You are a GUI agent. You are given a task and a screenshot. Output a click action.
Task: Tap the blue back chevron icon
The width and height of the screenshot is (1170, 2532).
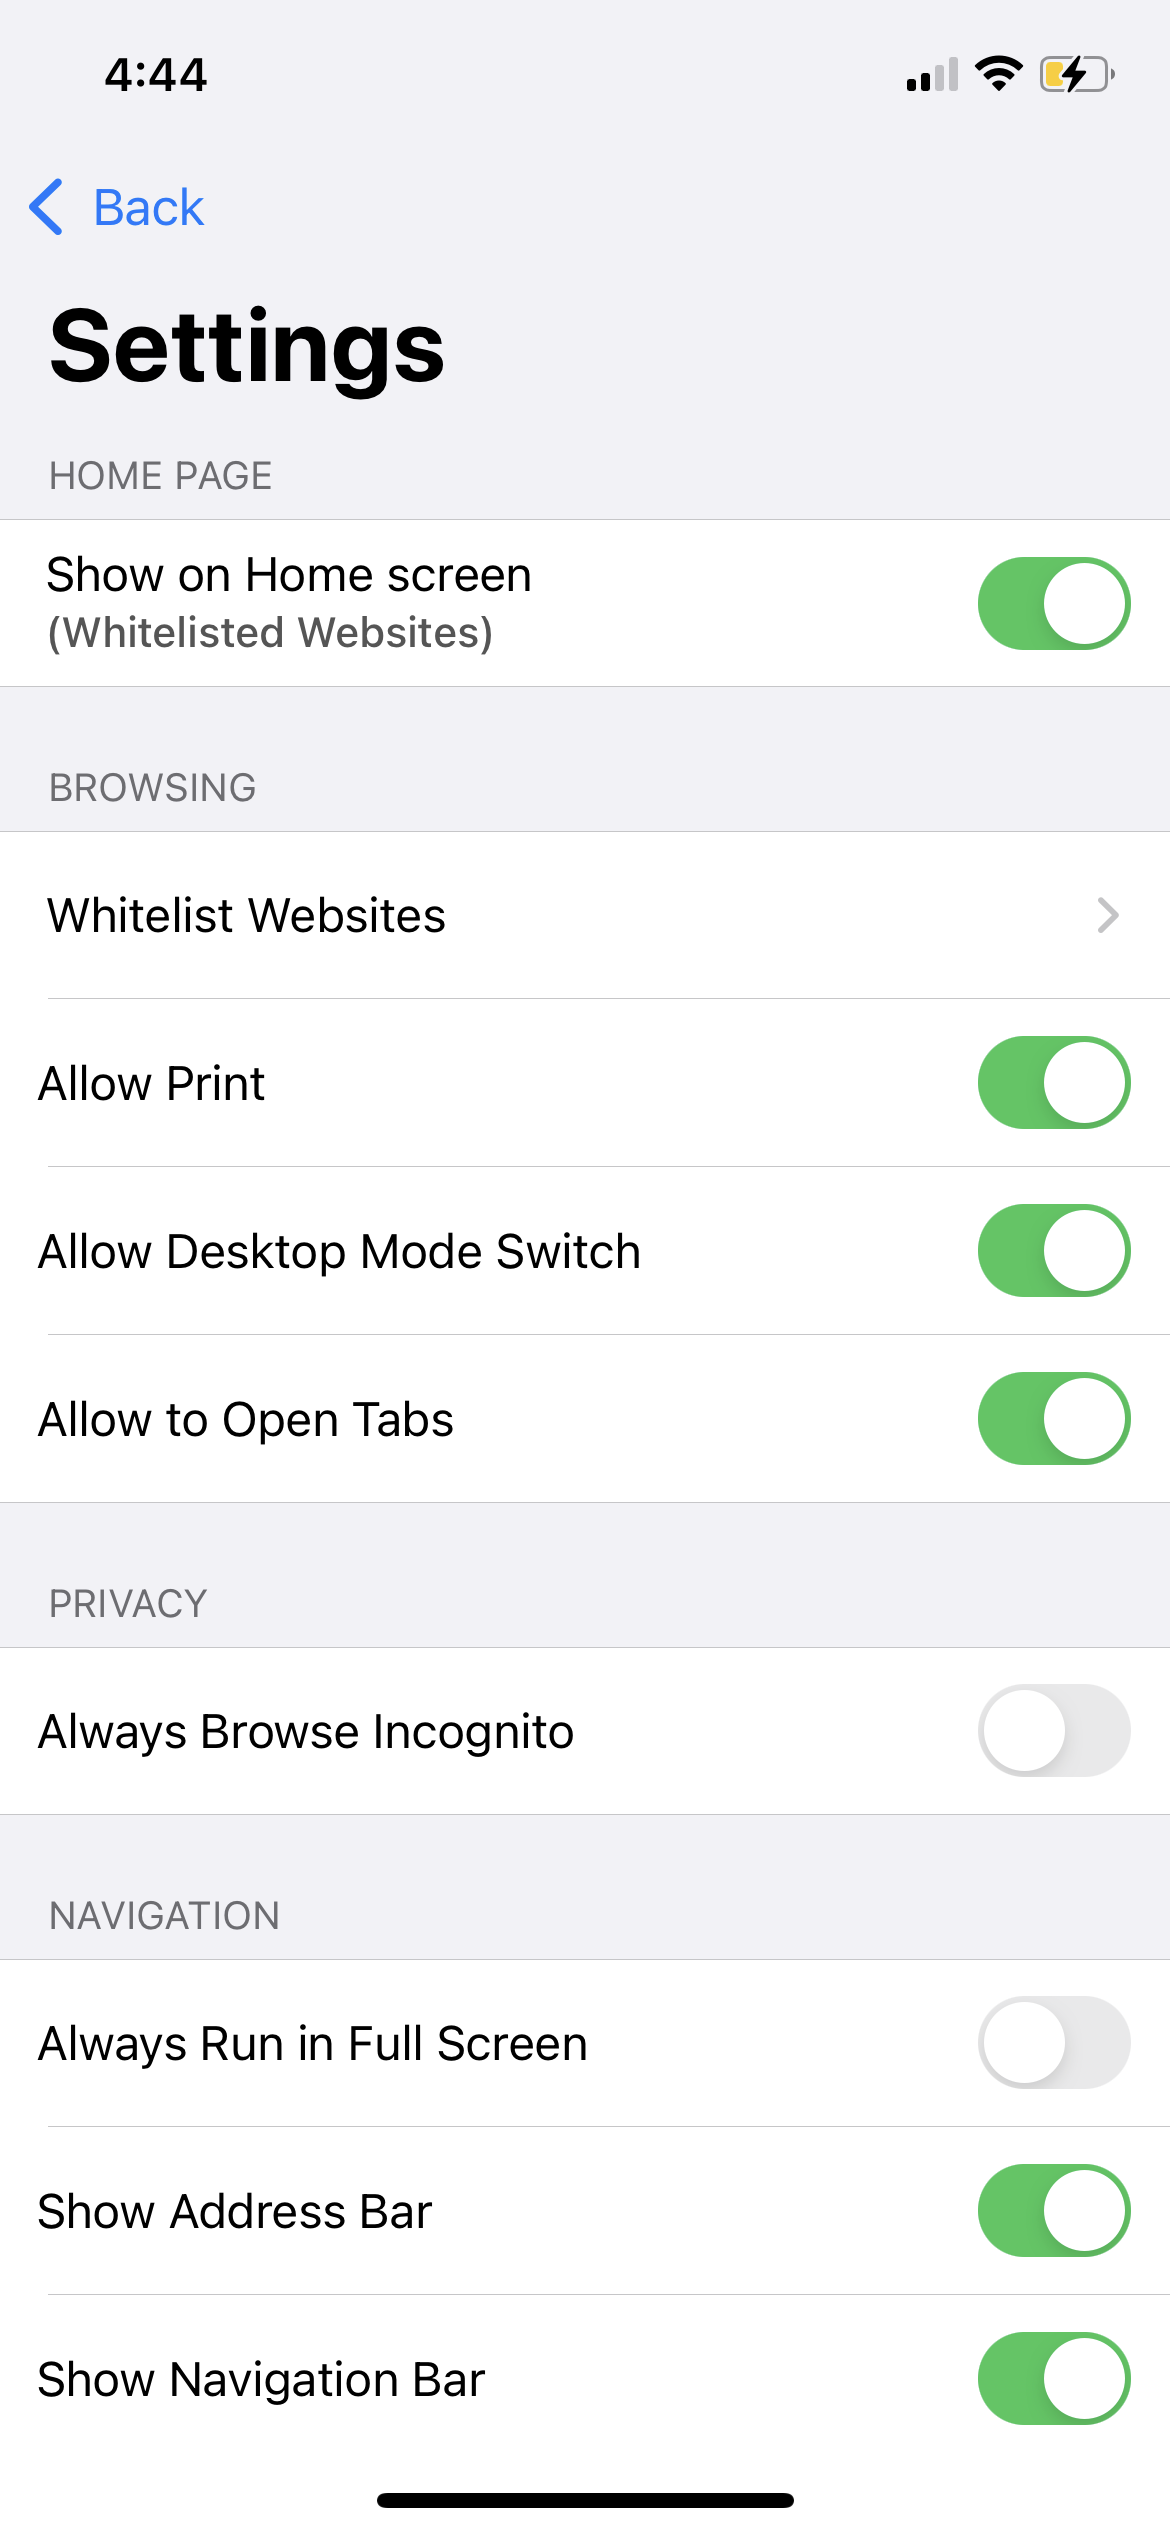click(46, 207)
